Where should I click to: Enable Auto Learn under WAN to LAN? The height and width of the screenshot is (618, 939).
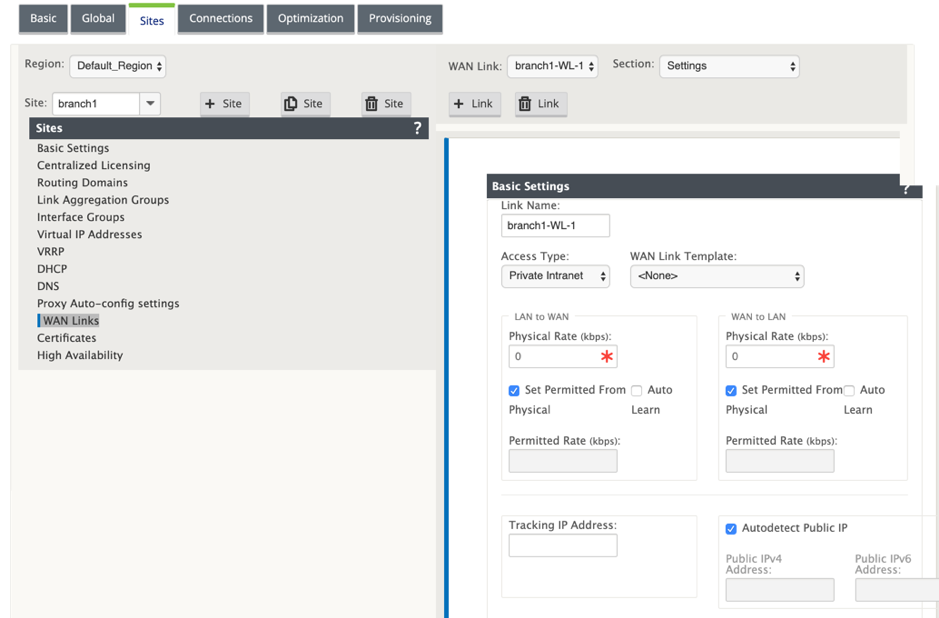(x=849, y=390)
